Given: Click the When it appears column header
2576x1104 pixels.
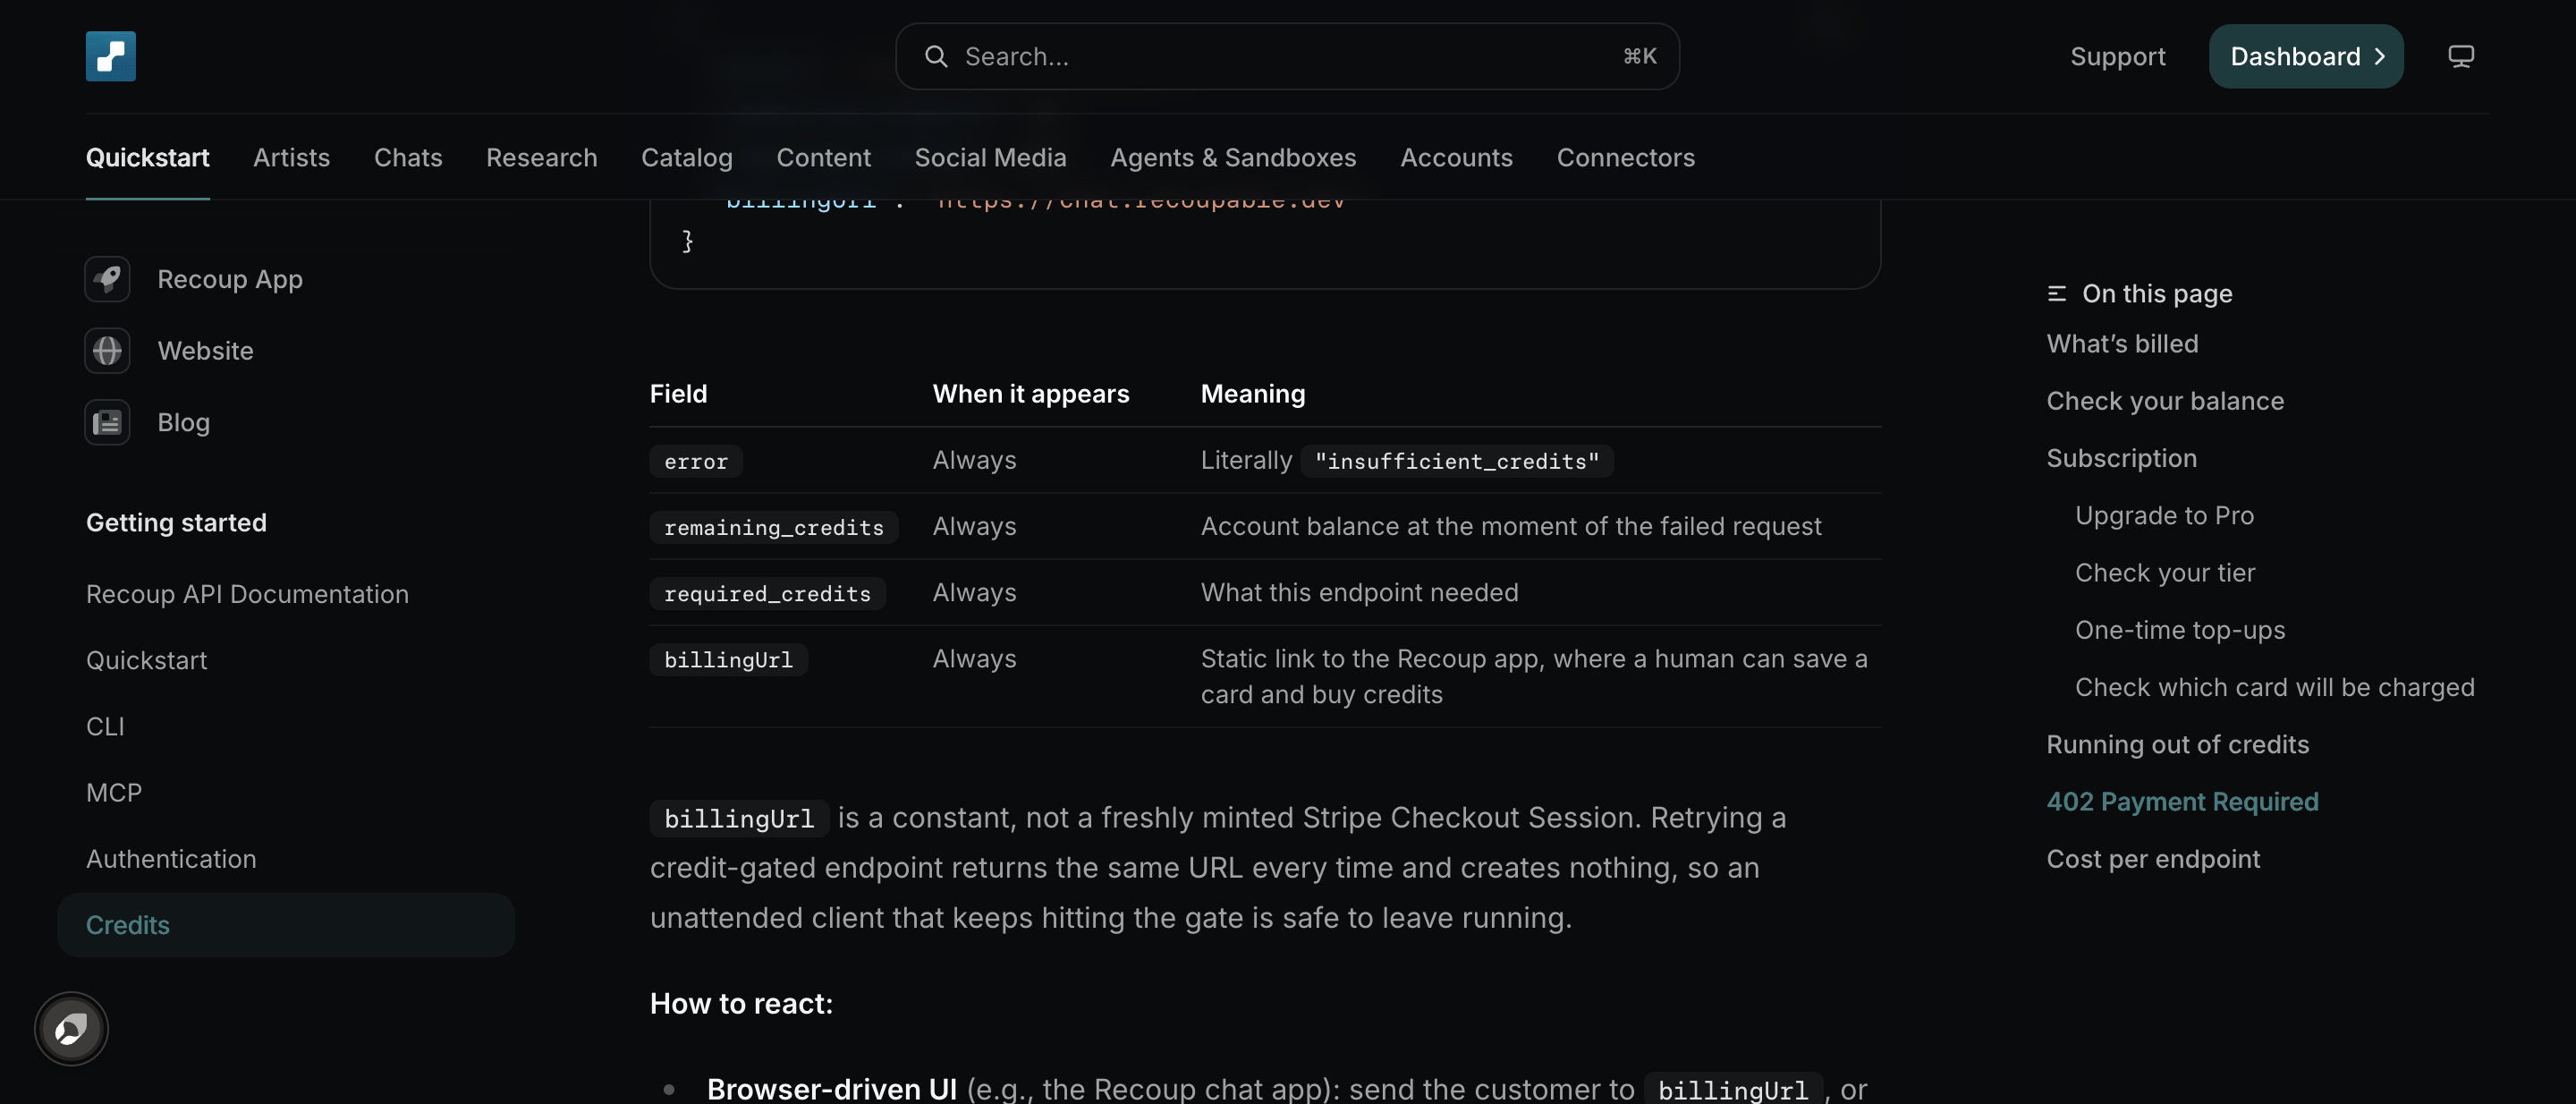Looking at the screenshot, I should 1030,394.
